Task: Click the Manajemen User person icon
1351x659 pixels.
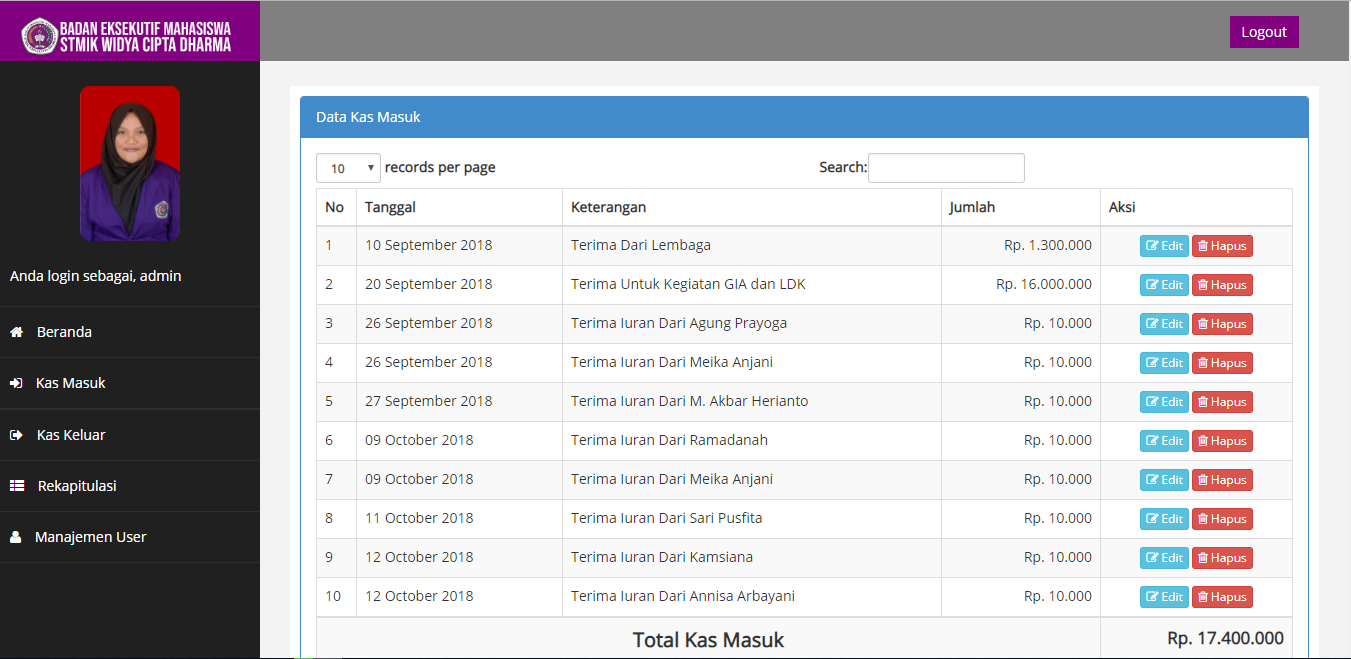Action: tap(15, 537)
